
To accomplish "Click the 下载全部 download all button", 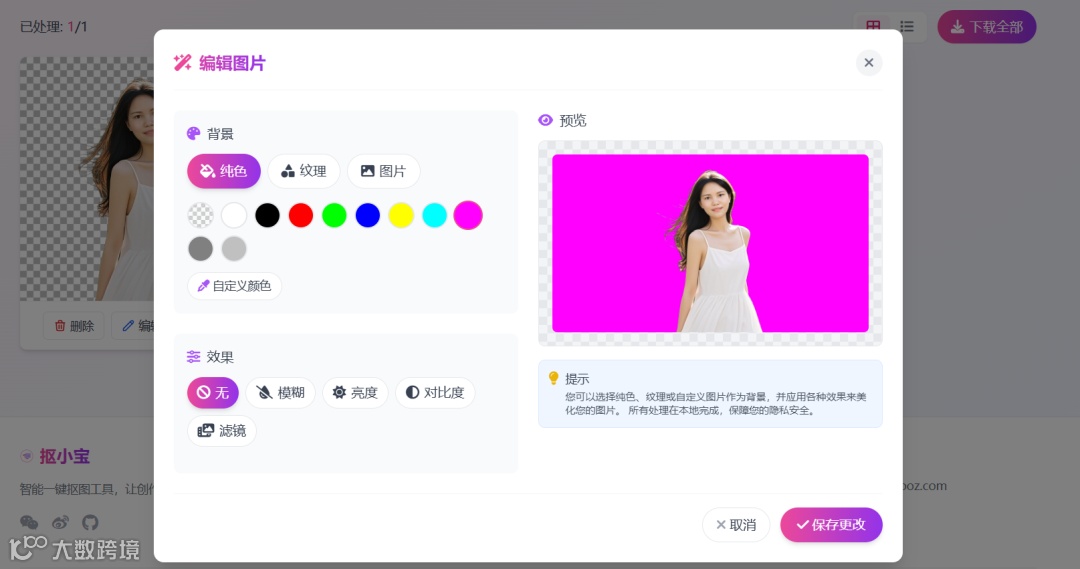I will coord(987,27).
